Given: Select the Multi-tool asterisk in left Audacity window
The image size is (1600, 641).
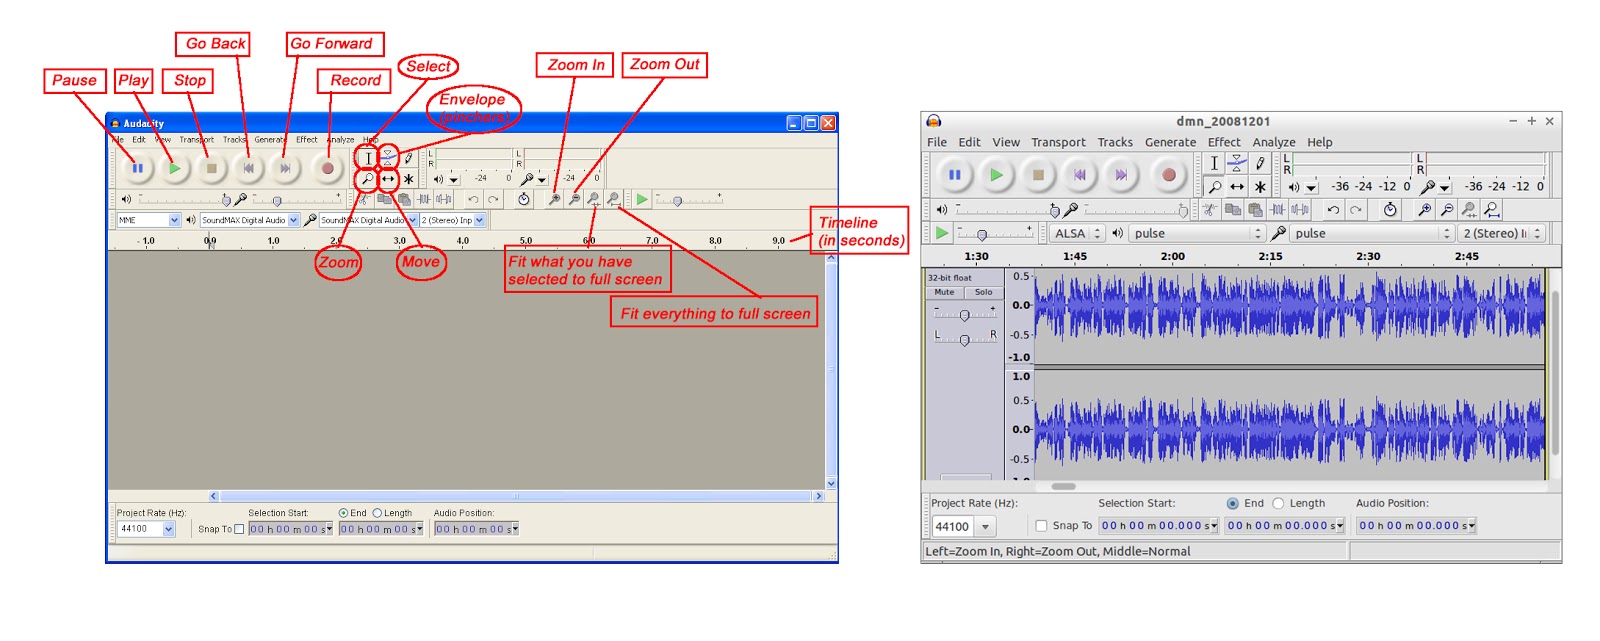Looking at the screenshot, I should pyautogui.click(x=408, y=179).
